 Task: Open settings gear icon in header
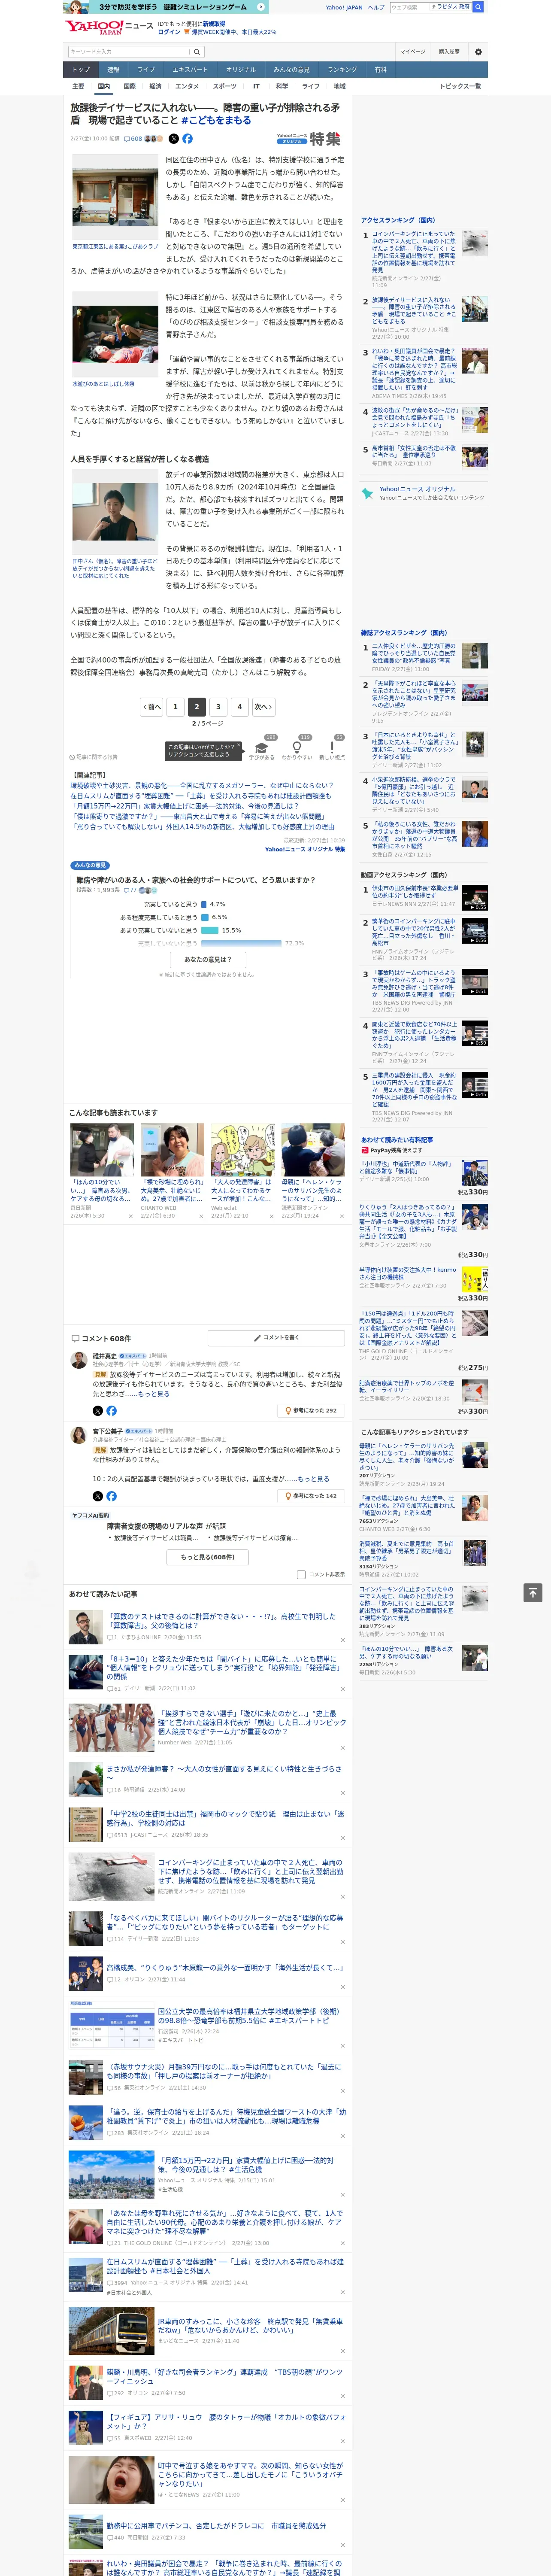point(477,51)
